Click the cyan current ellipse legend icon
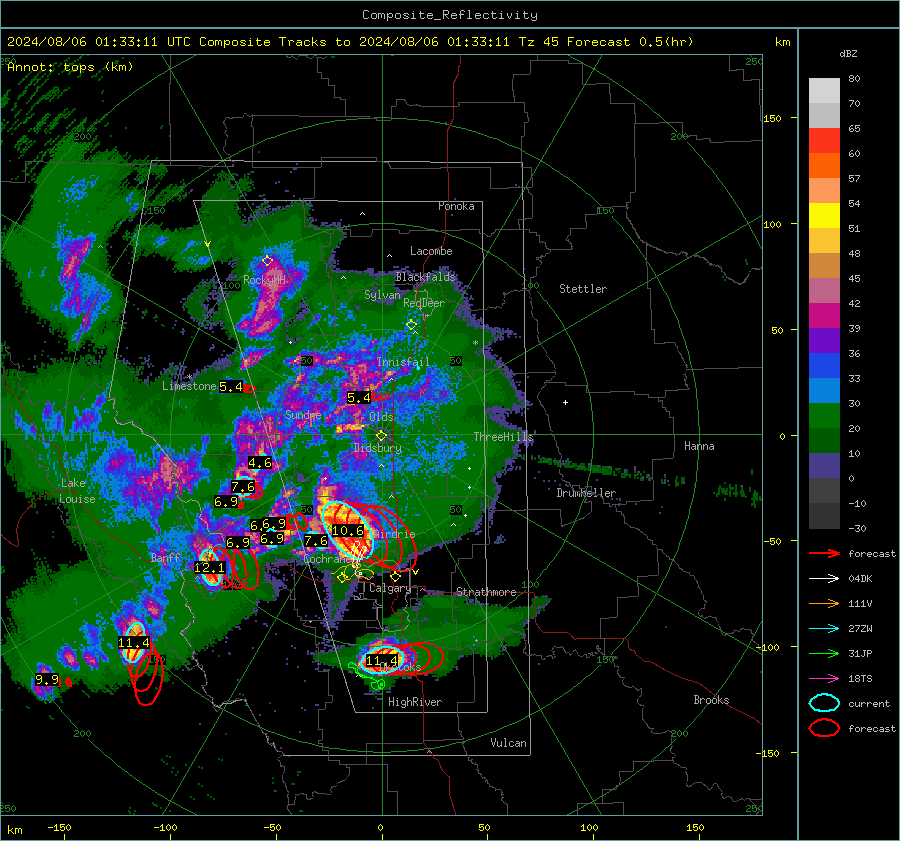This screenshot has width=900, height=841. tap(824, 703)
